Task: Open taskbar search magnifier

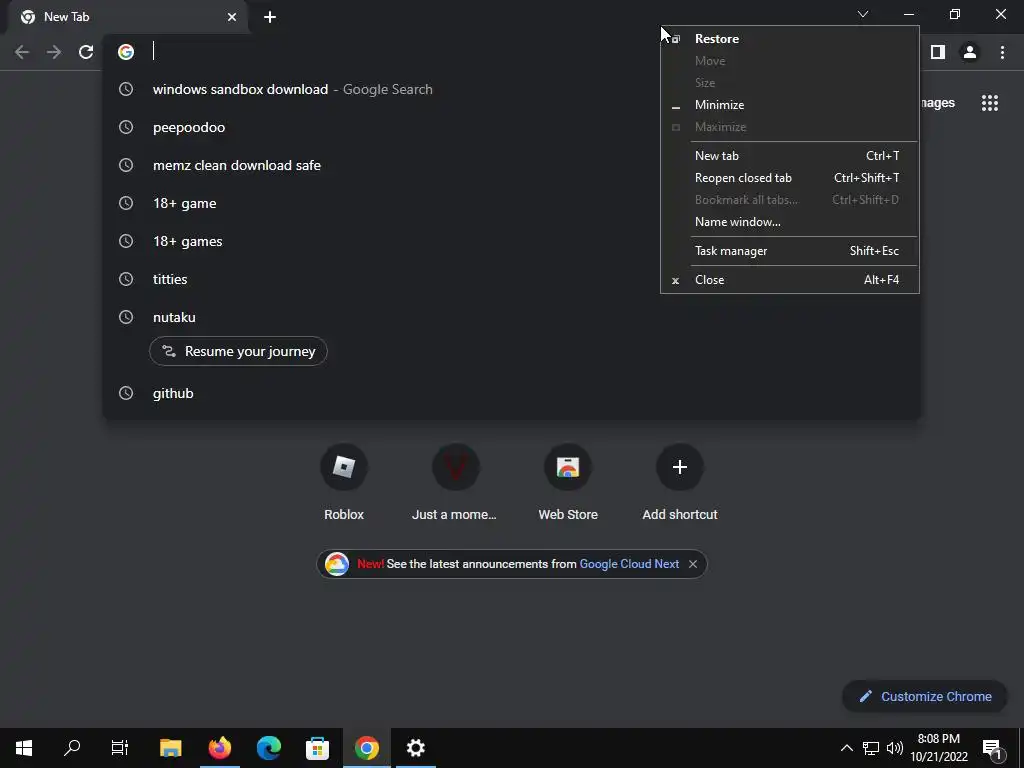Action: [72, 748]
